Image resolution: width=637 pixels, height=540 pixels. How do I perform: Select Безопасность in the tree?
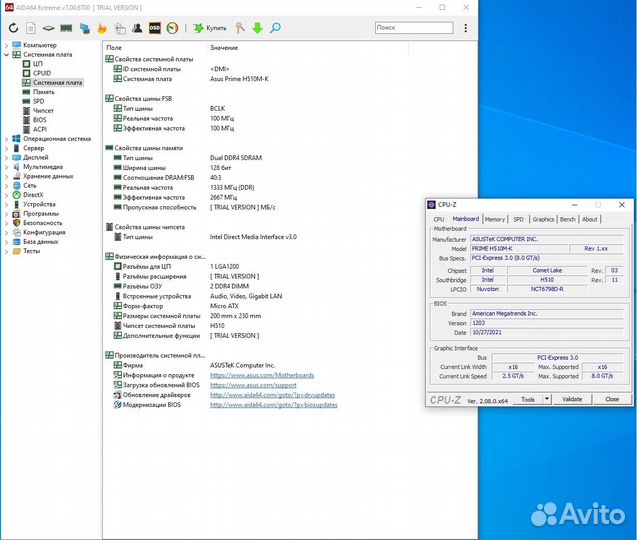pos(43,223)
